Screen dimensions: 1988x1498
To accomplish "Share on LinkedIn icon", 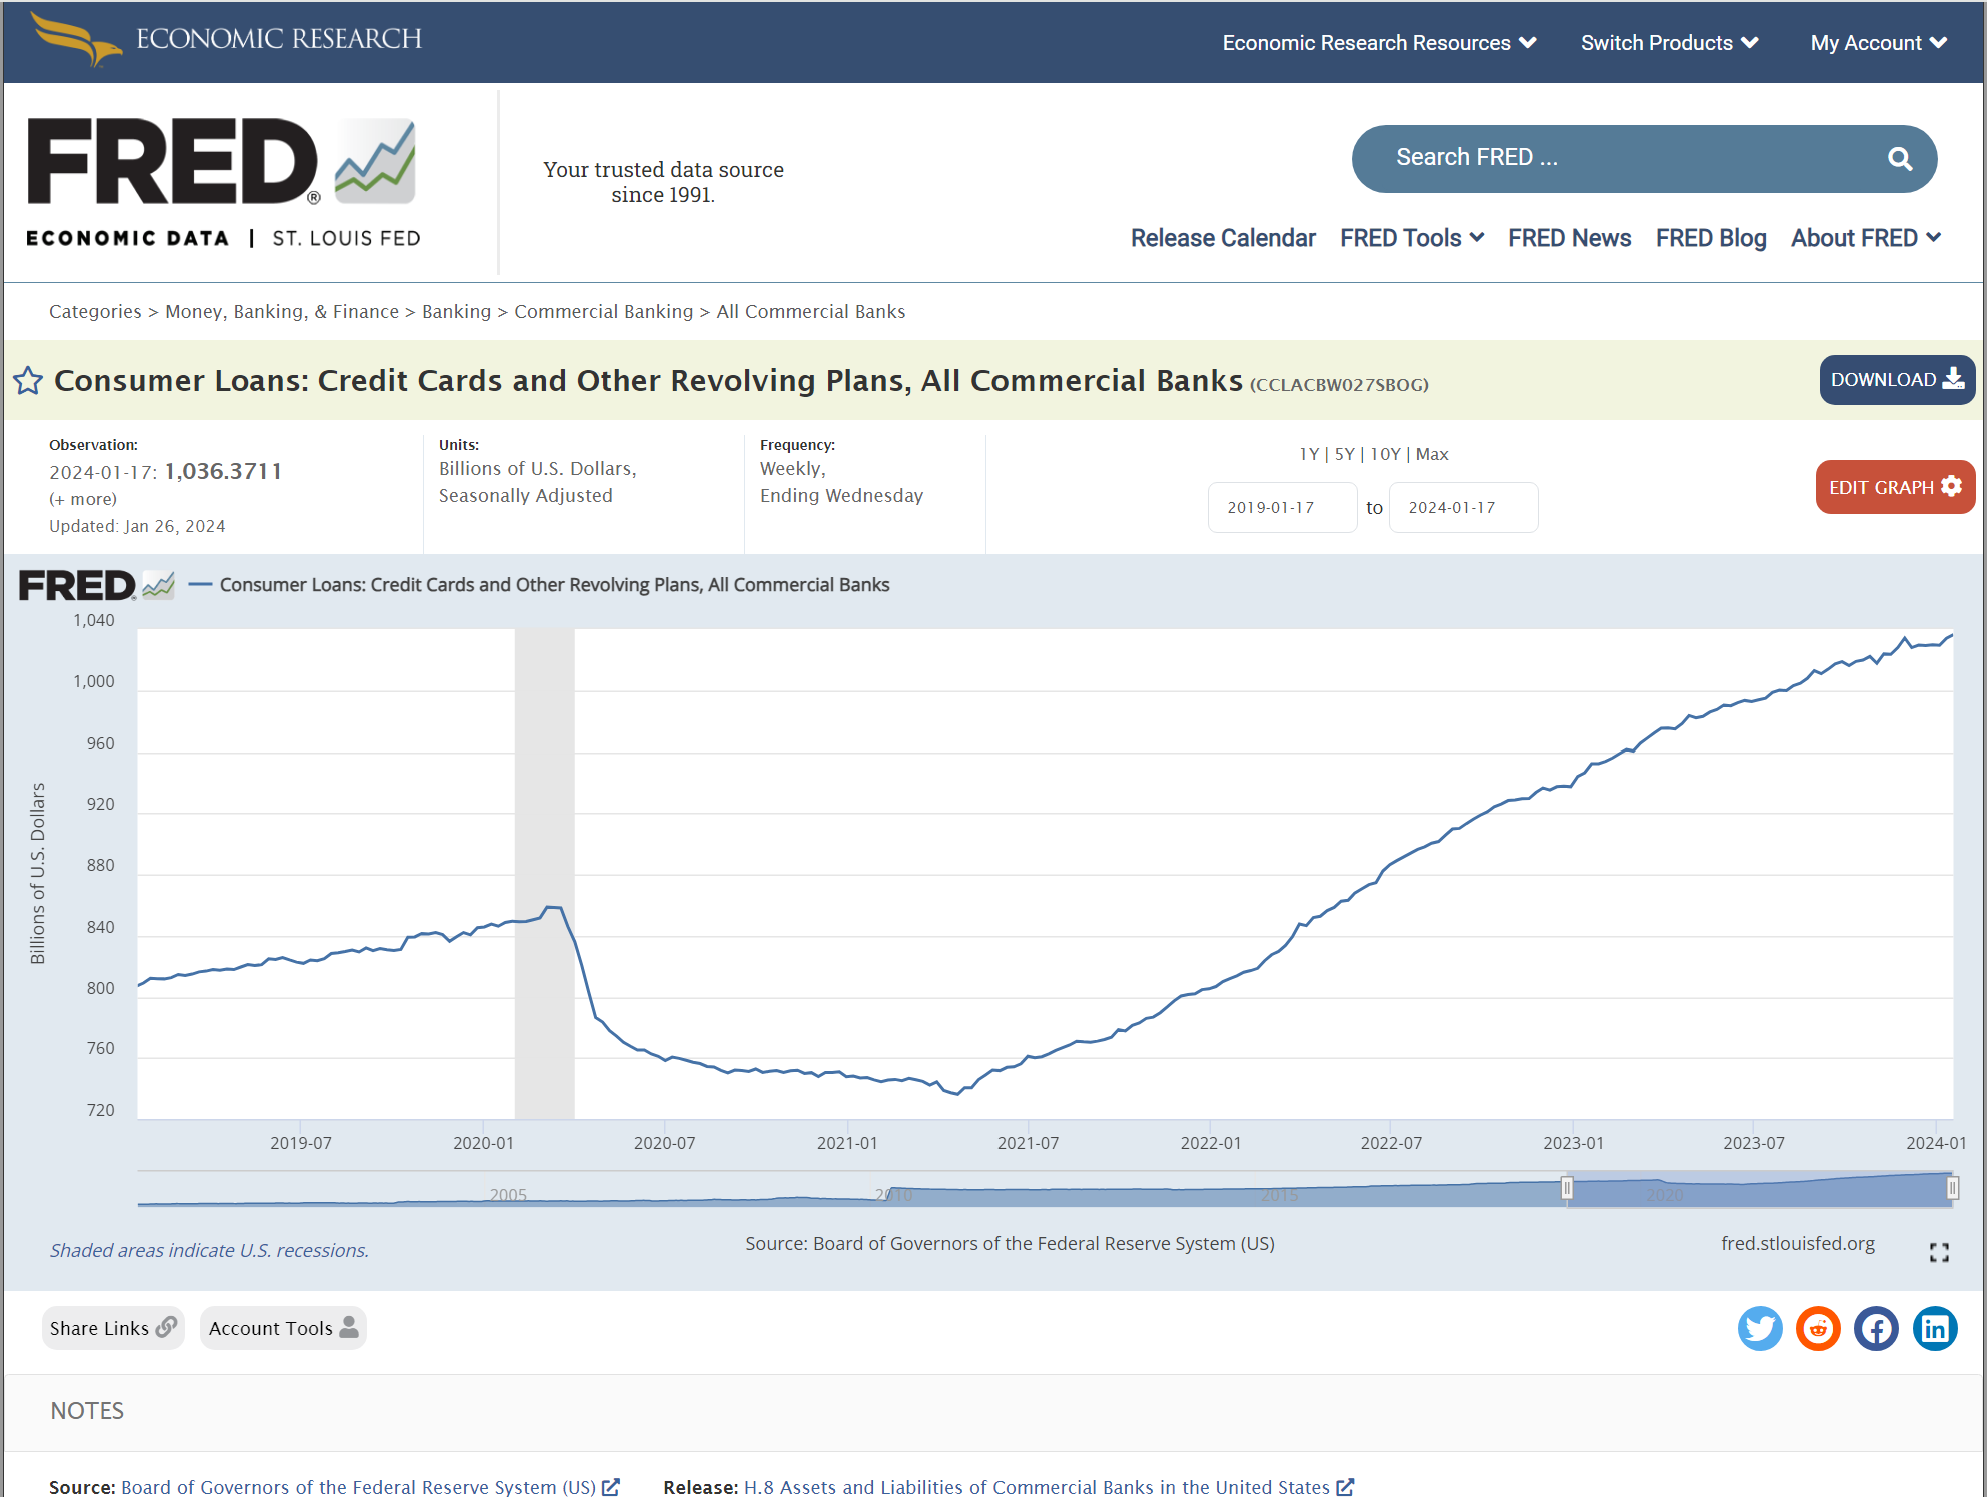I will pos(1935,1329).
